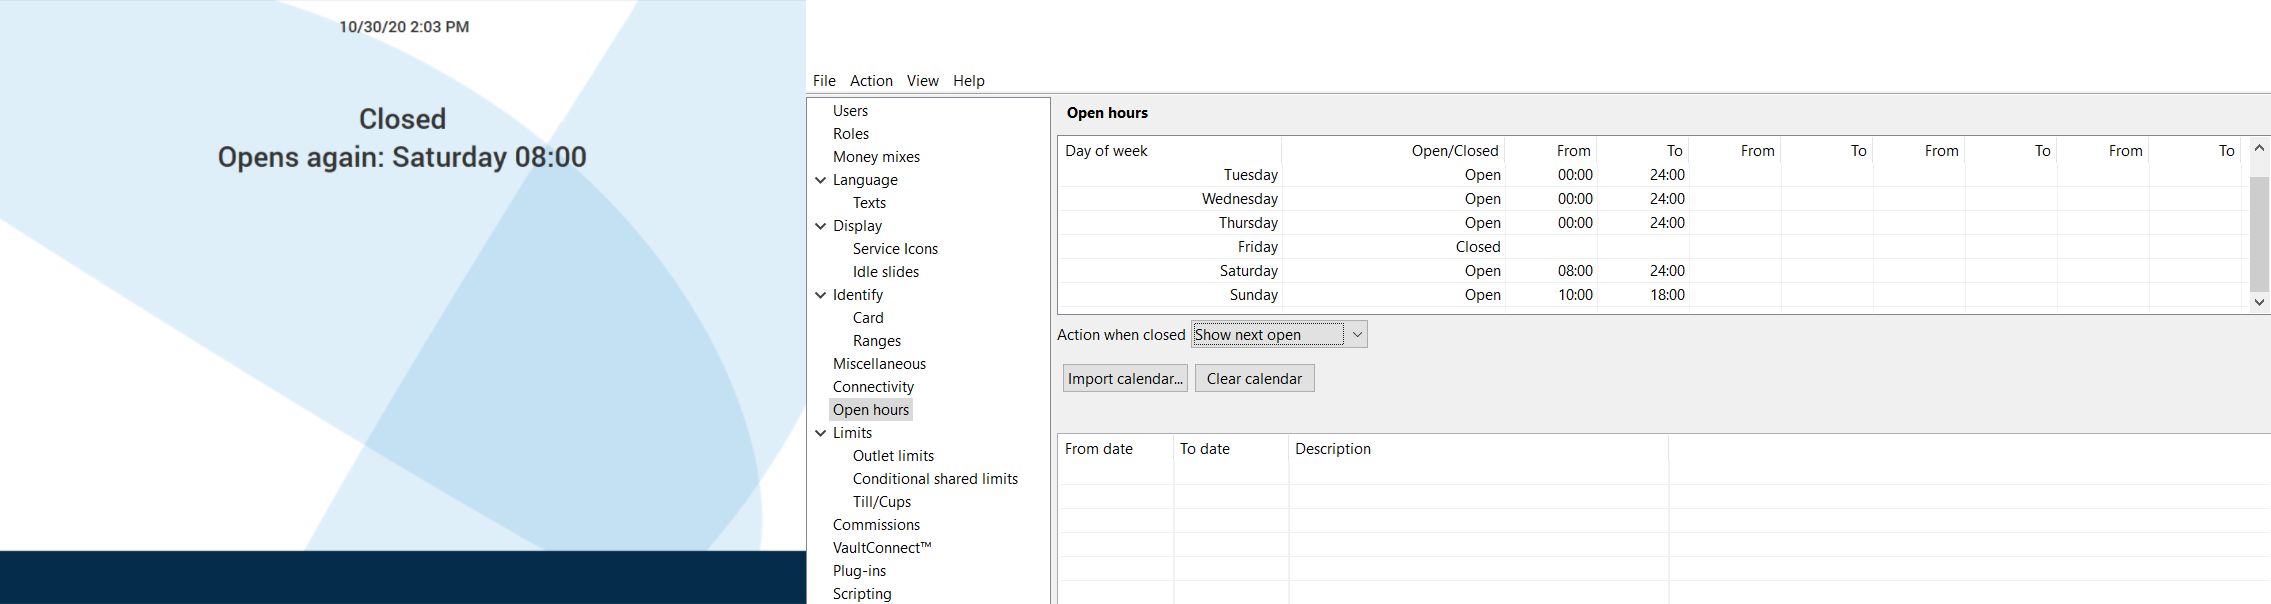This screenshot has height=604, width=2271.
Task: Click the Clear calendar button
Action: point(1254,379)
